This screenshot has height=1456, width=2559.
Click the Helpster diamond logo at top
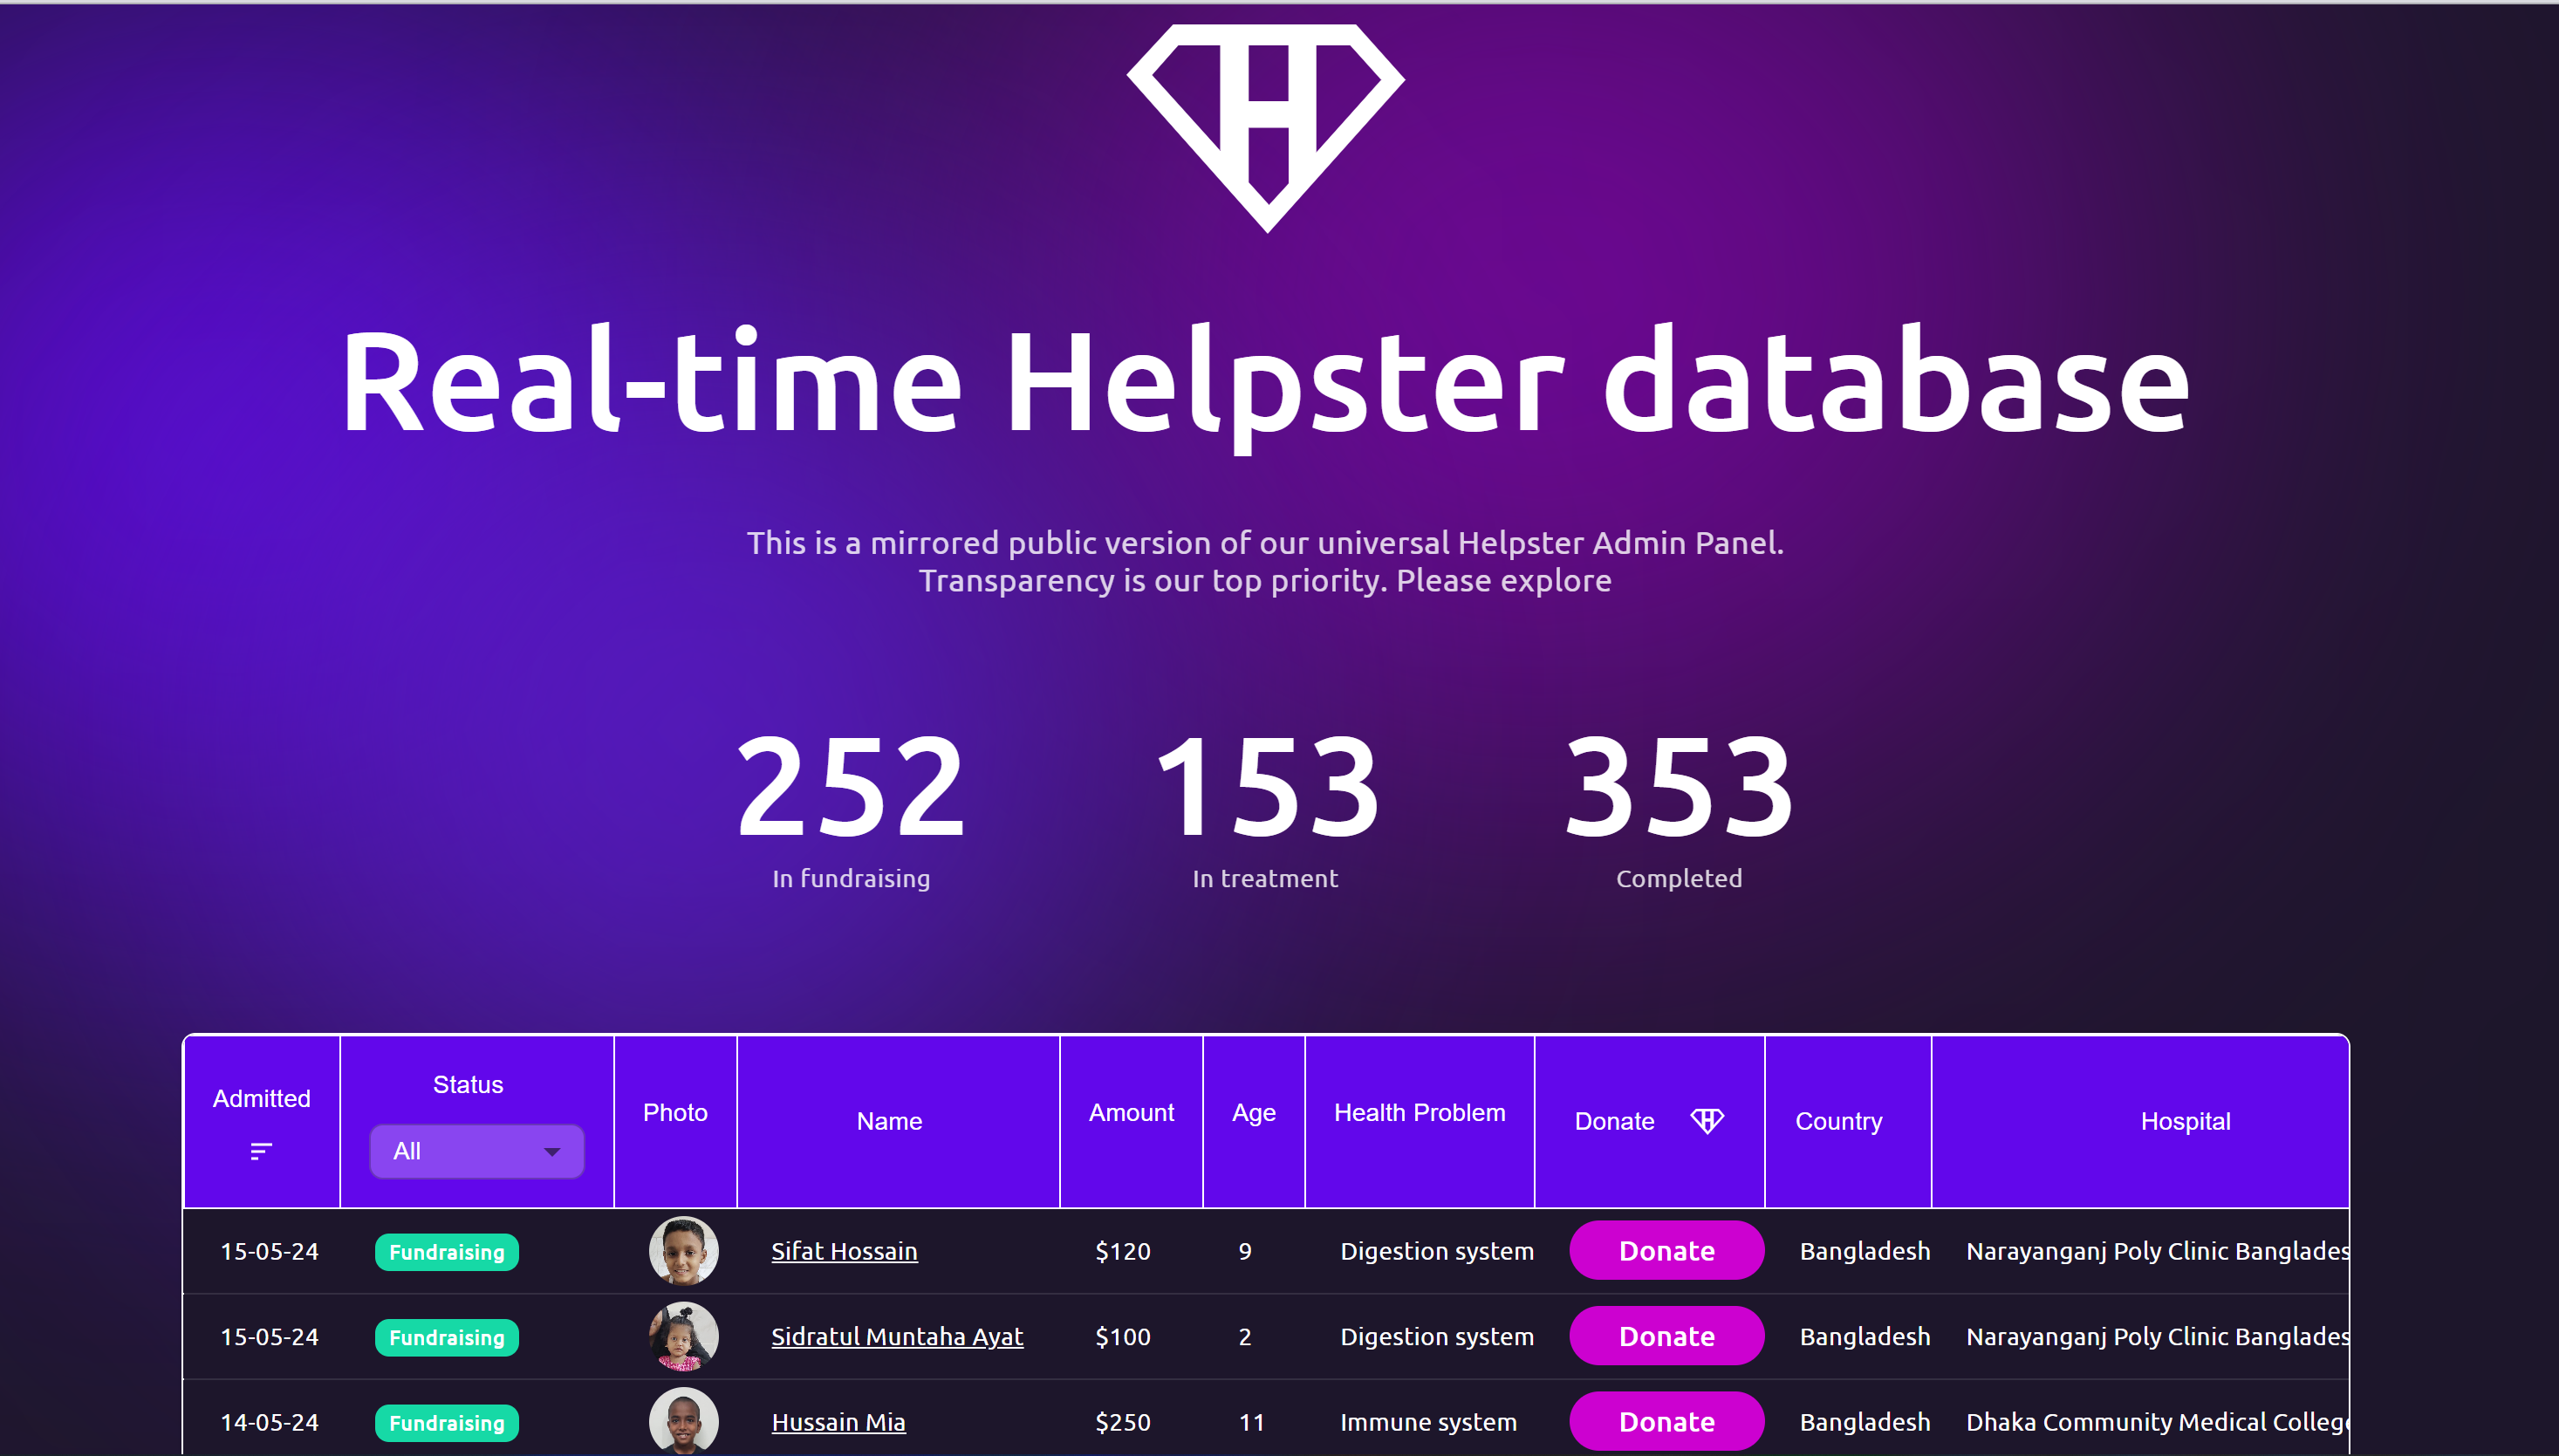pyautogui.click(x=1266, y=128)
